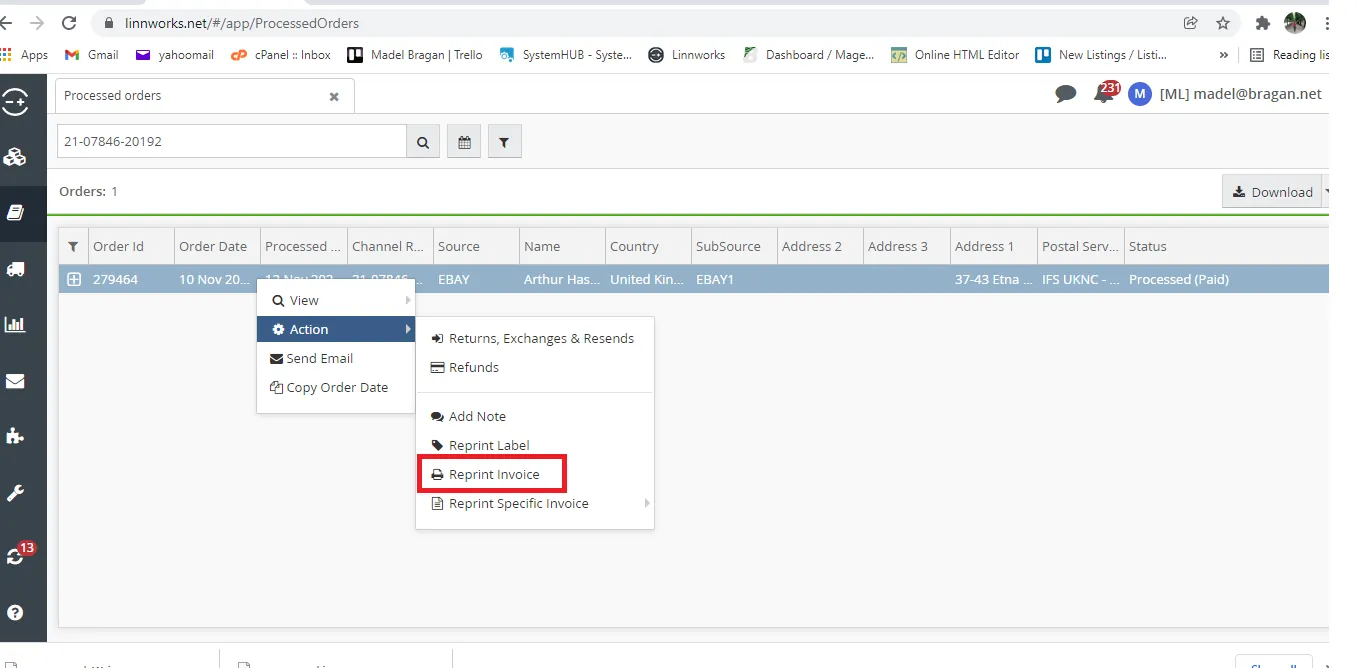Image resolution: width=1357 pixels, height=668 pixels.
Task: Choose Reprint Label
Action: point(535,445)
